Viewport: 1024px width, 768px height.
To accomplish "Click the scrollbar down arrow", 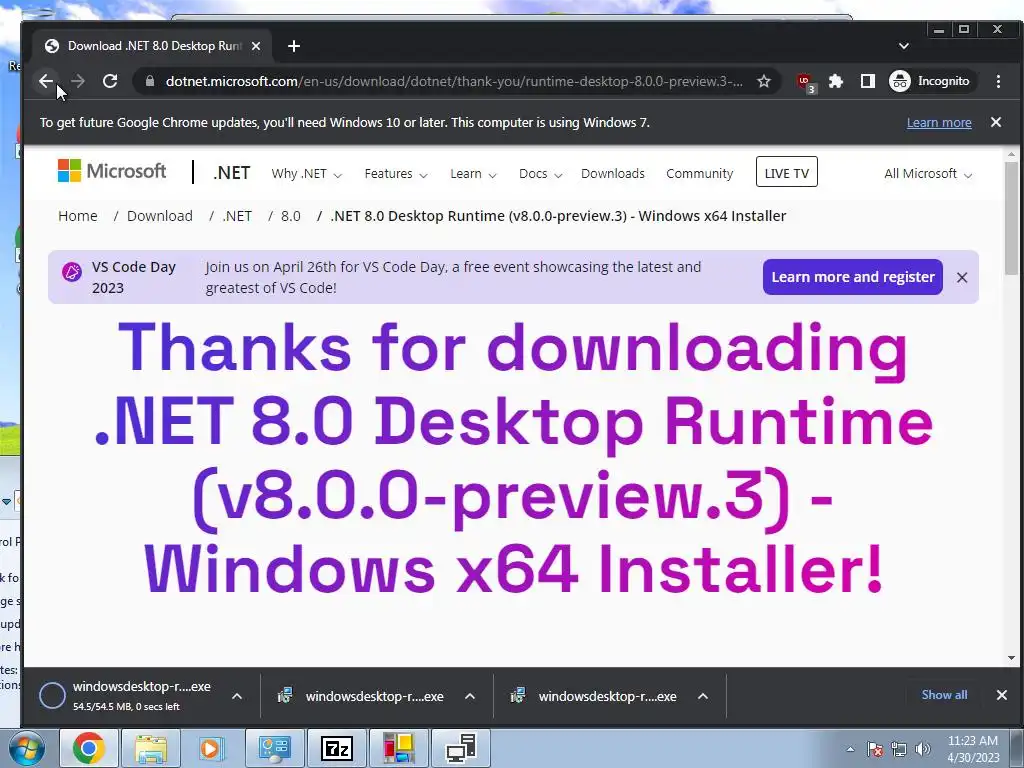I will pos(1011,658).
